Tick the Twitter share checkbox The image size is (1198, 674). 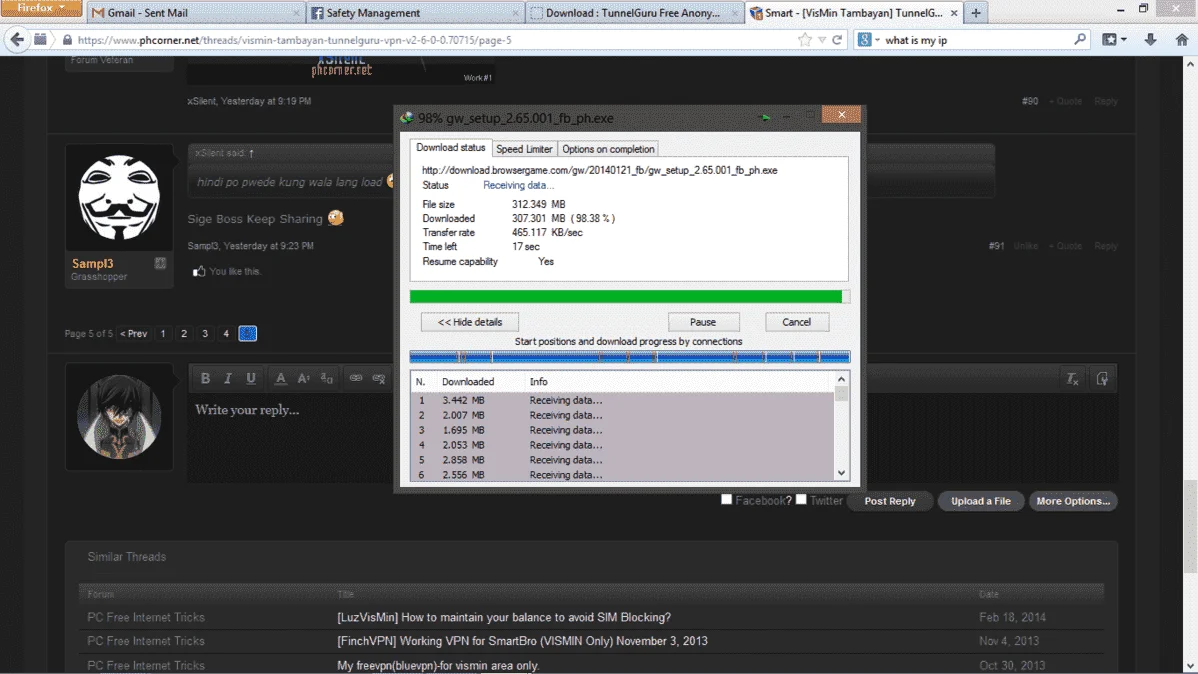(x=801, y=499)
